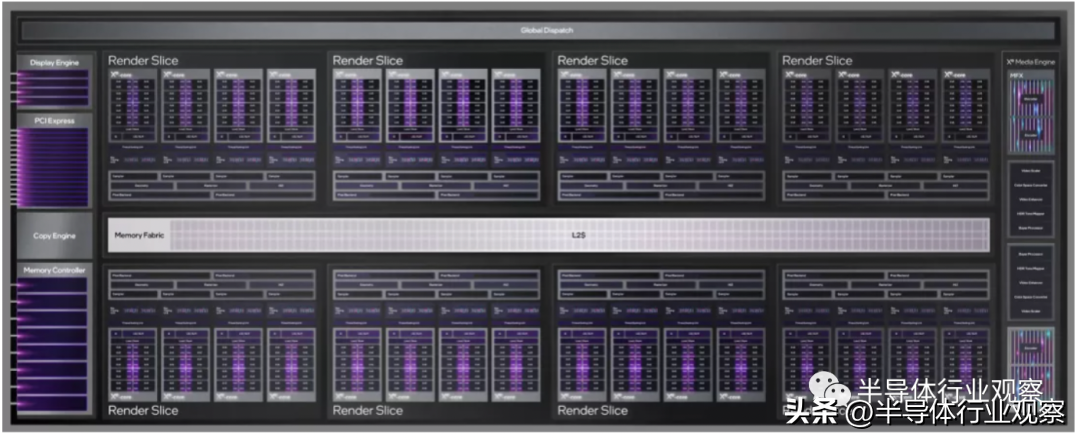The width and height of the screenshot is (1080, 440).
Task: Click the Xe Media Engine heading
Action: click(1030, 62)
